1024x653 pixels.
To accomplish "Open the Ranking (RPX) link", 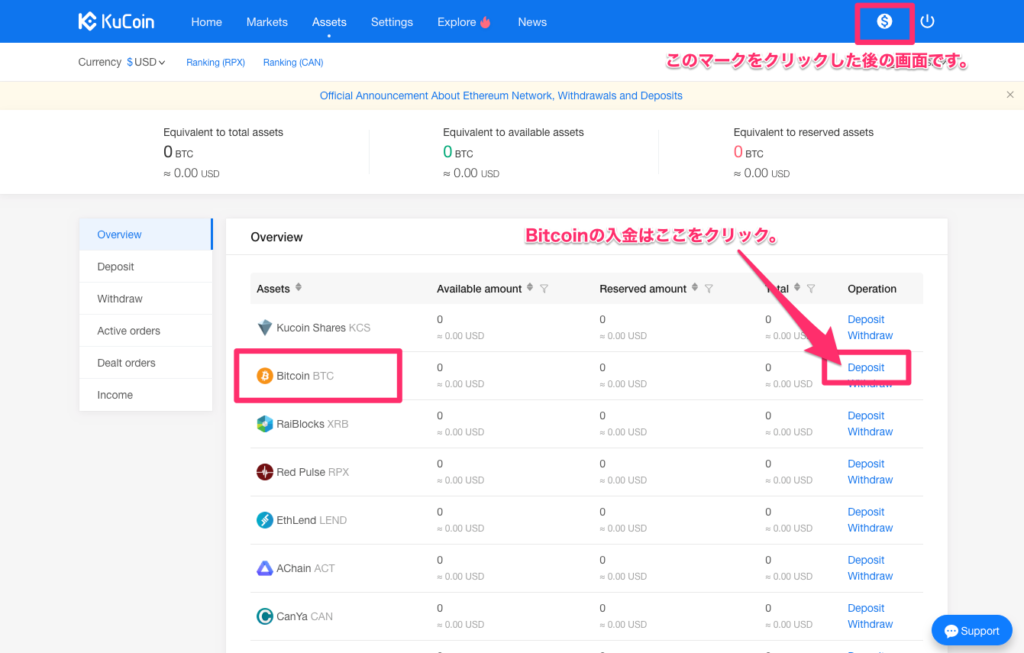I will 216,62.
